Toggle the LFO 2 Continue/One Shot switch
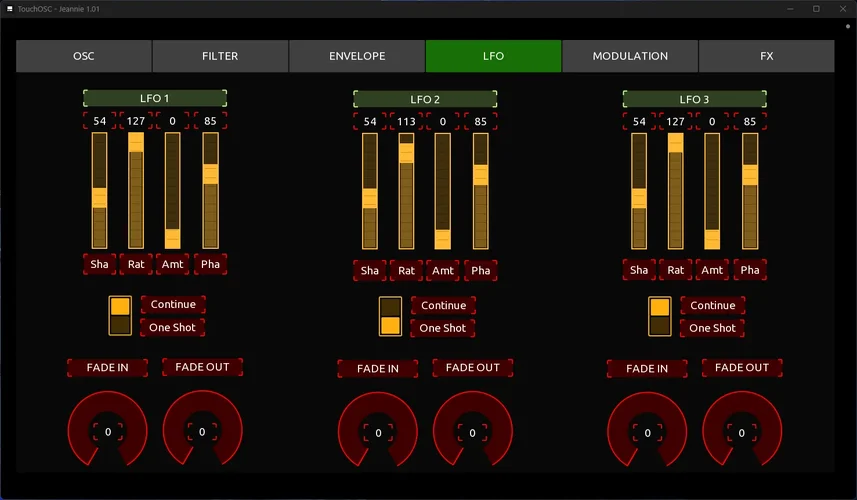 tap(390, 316)
